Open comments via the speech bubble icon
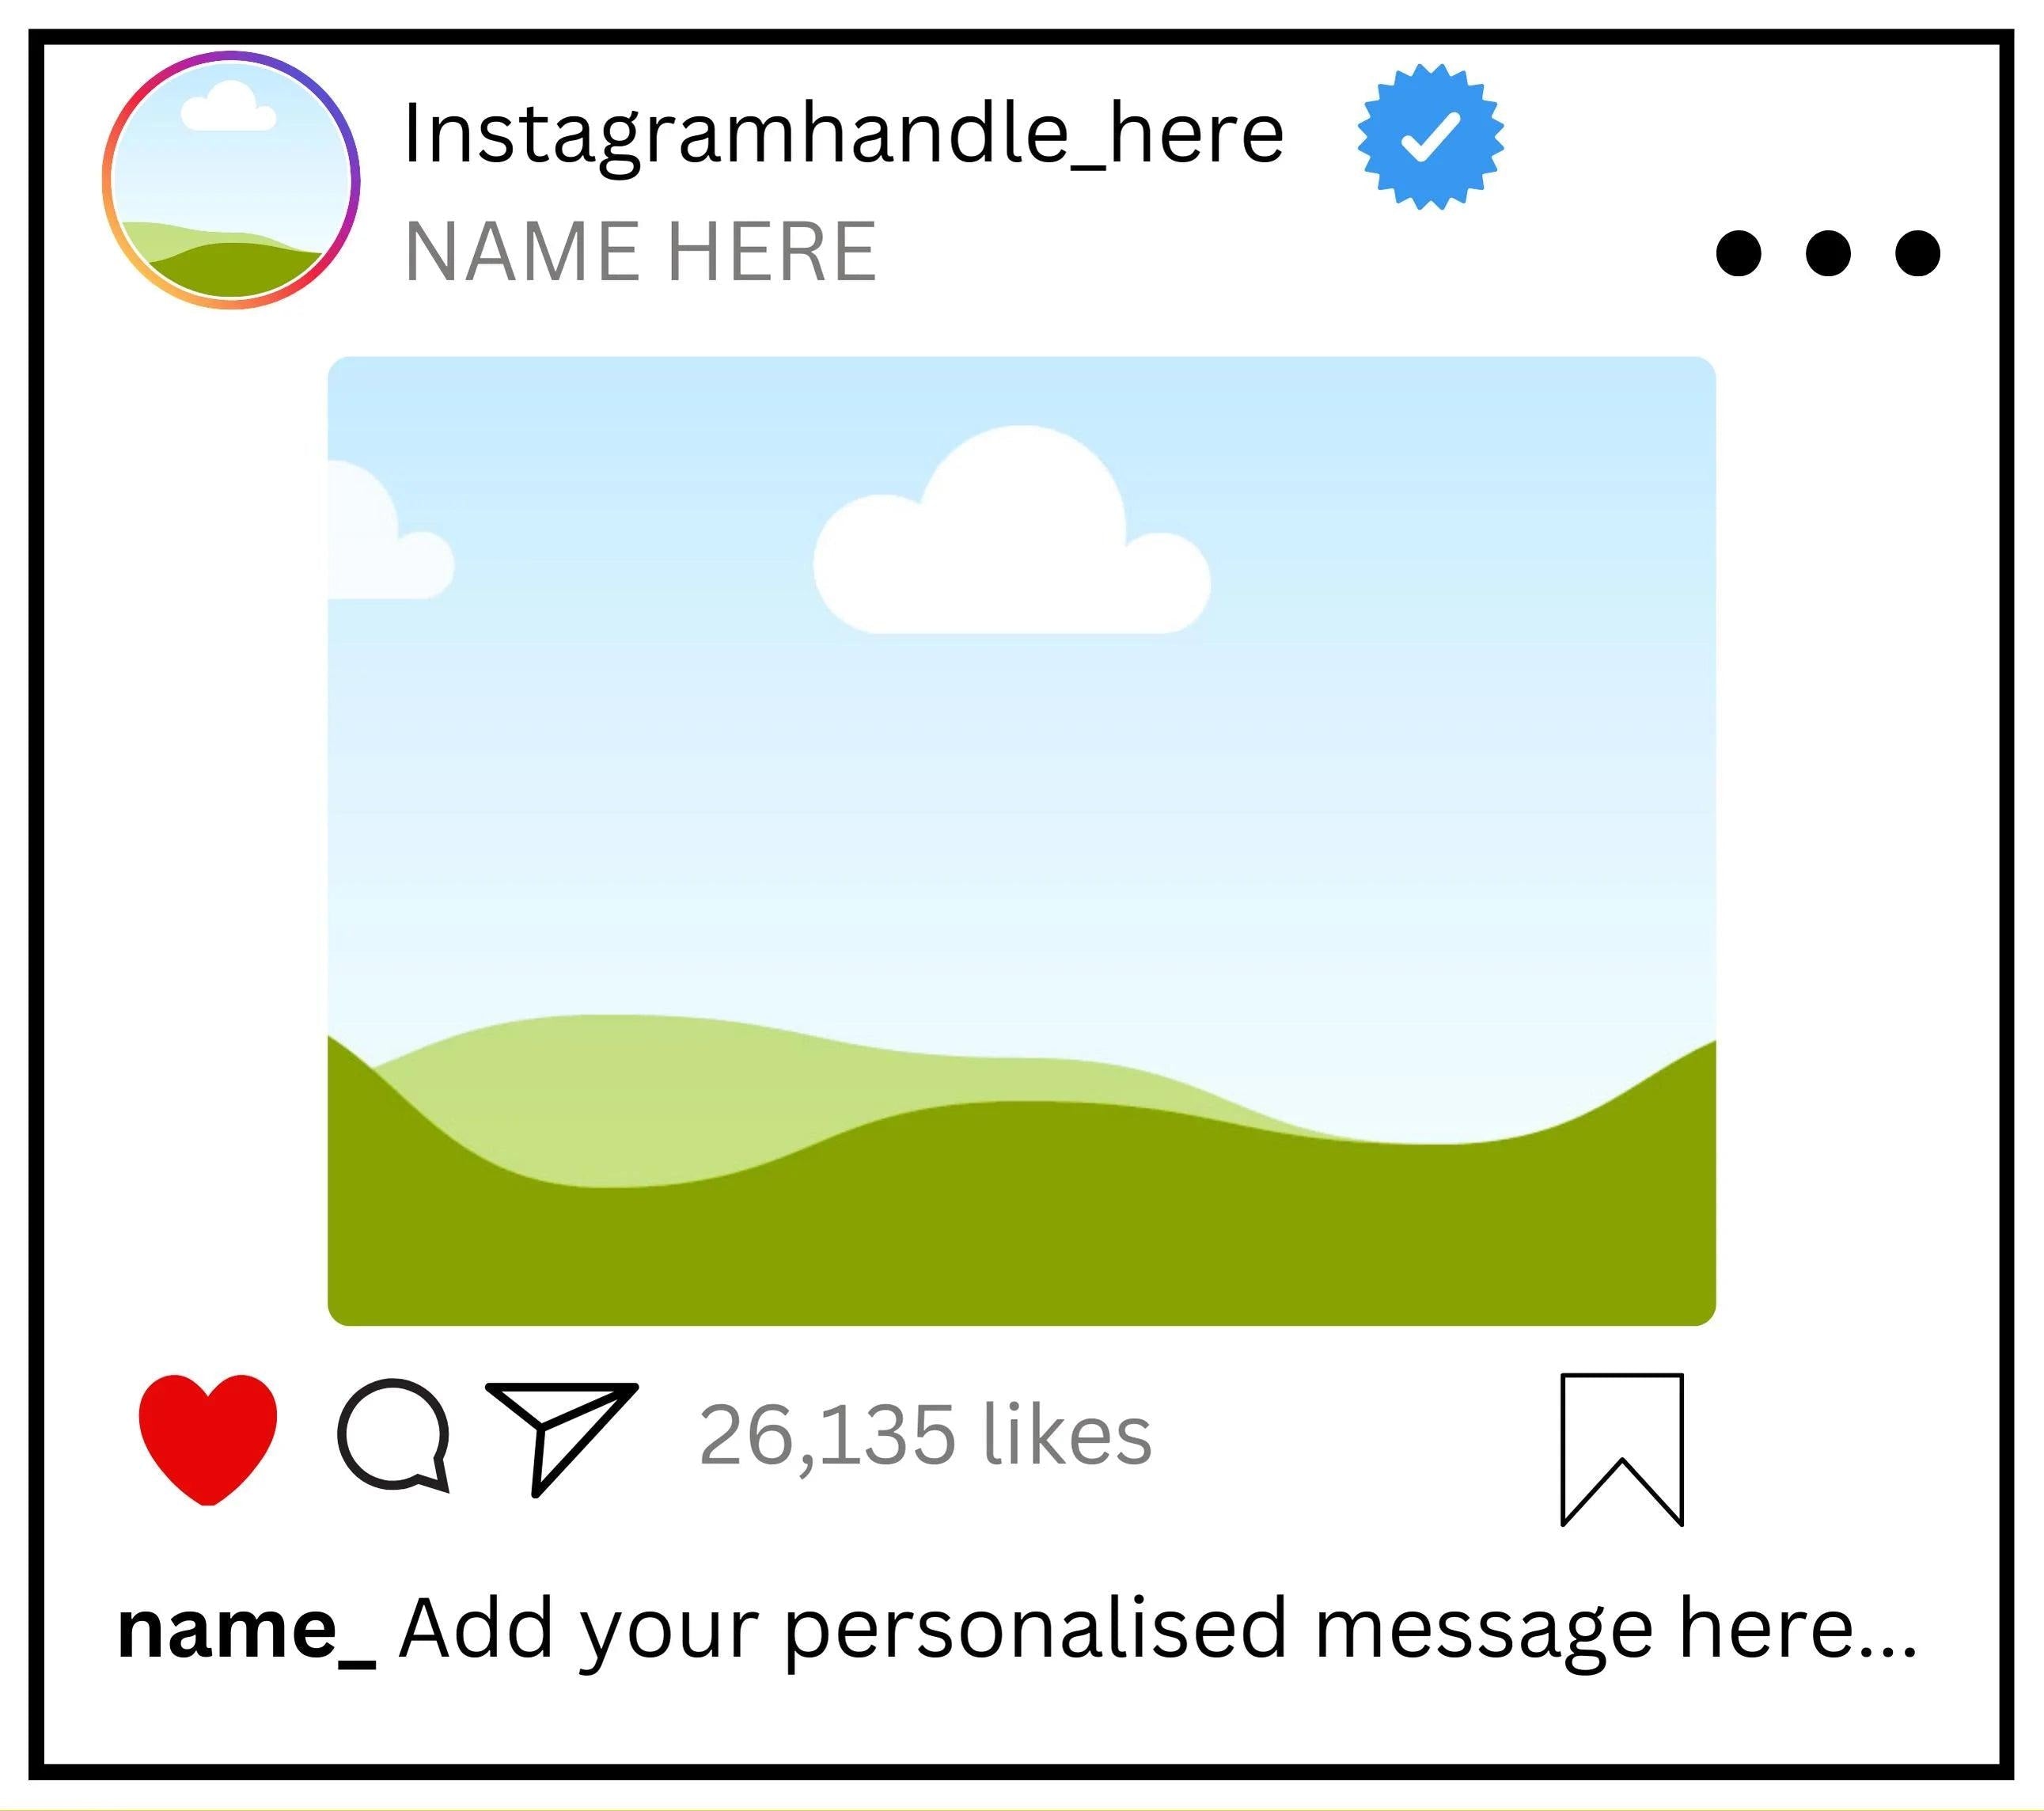This screenshot has width=2044, height=1811. click(392, 1434)
